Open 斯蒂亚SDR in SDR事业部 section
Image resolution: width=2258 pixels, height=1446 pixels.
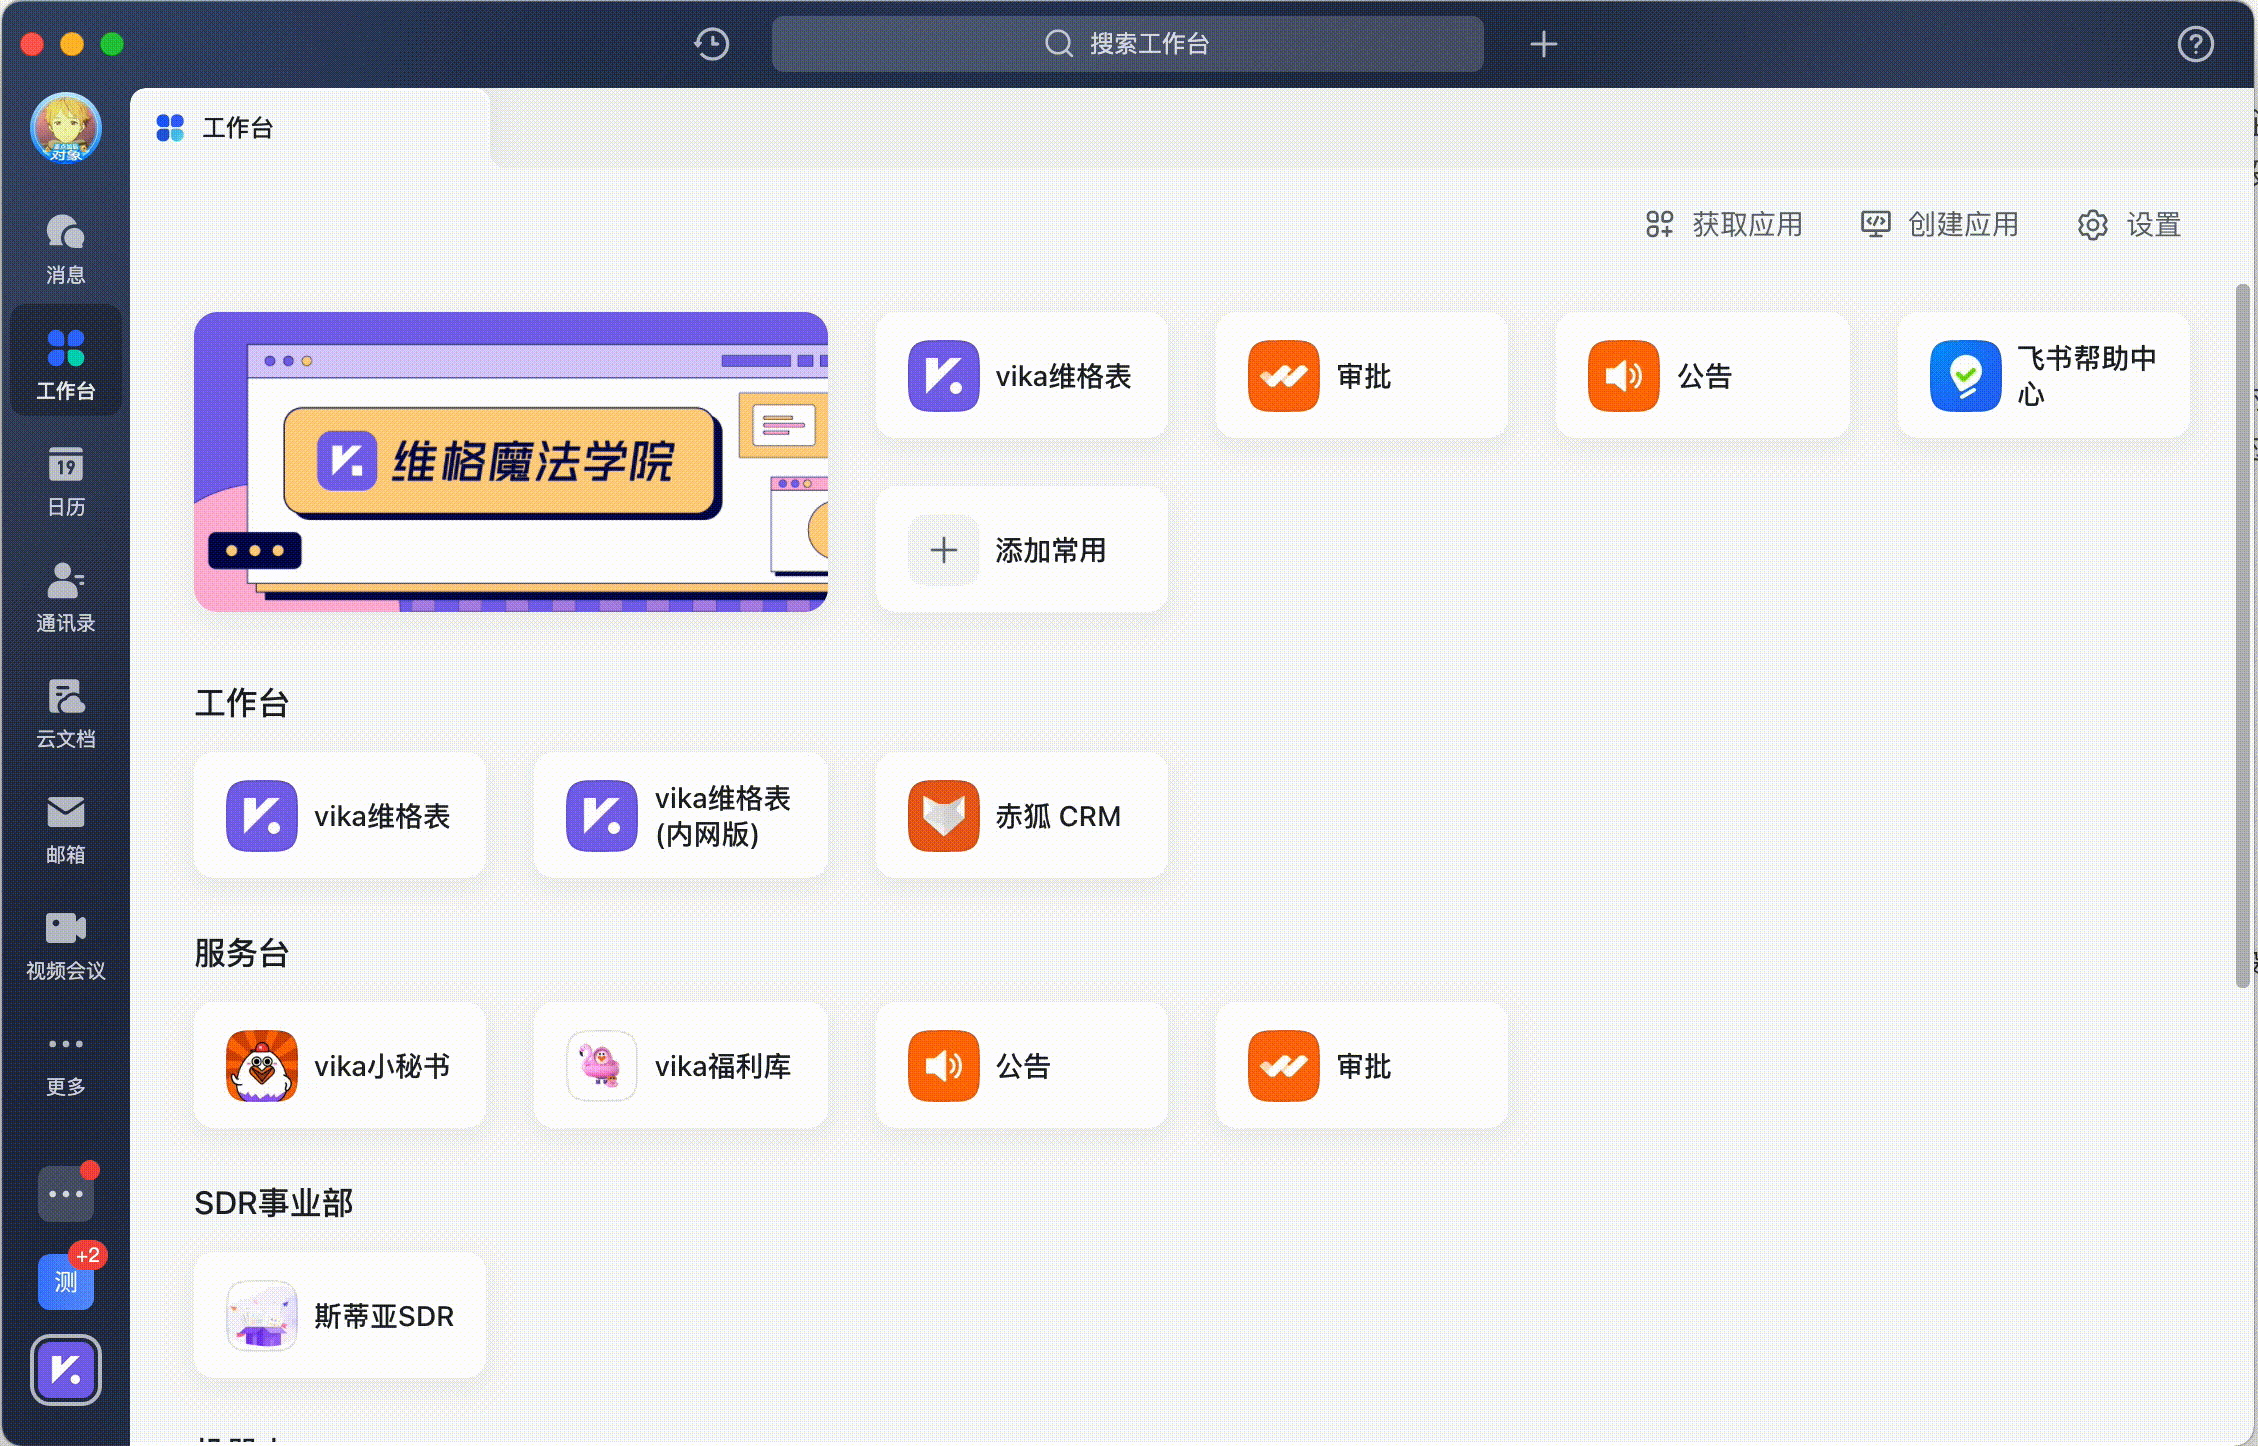click(338, 1316)
